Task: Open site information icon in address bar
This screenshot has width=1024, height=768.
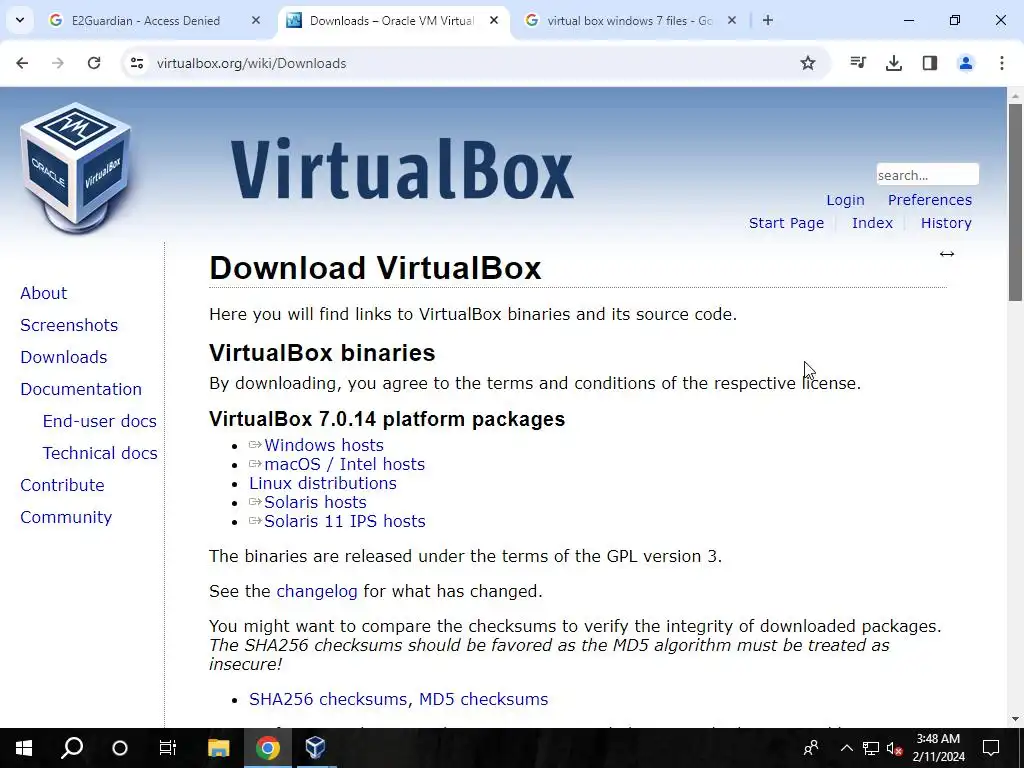Action: tap(136, 63)
